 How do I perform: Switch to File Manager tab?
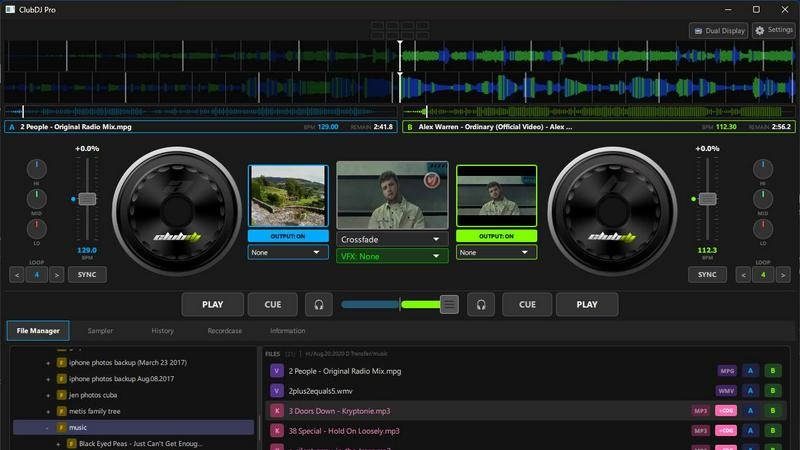coord(38,331)
